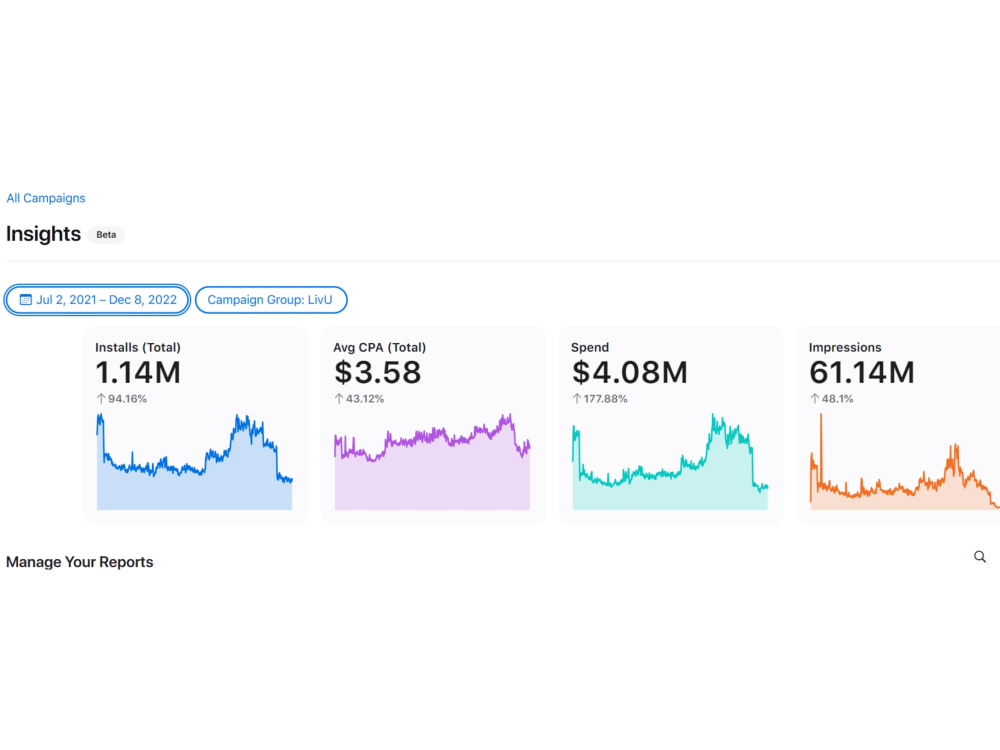1000x750 pixels.
Task: Click the blue Installs trend chart
Action: (x=195, y=462)
